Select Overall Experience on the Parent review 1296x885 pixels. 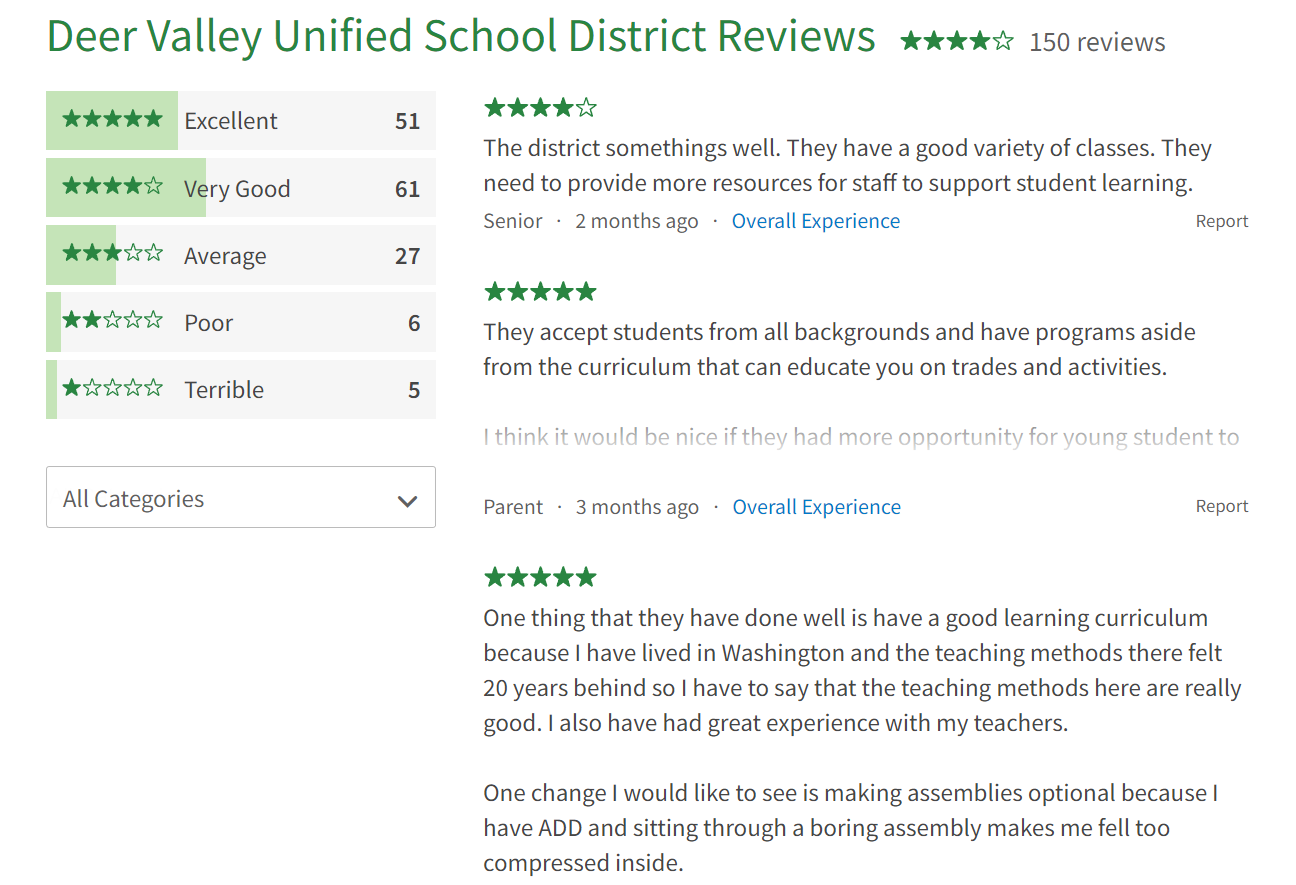pos(816,506)
